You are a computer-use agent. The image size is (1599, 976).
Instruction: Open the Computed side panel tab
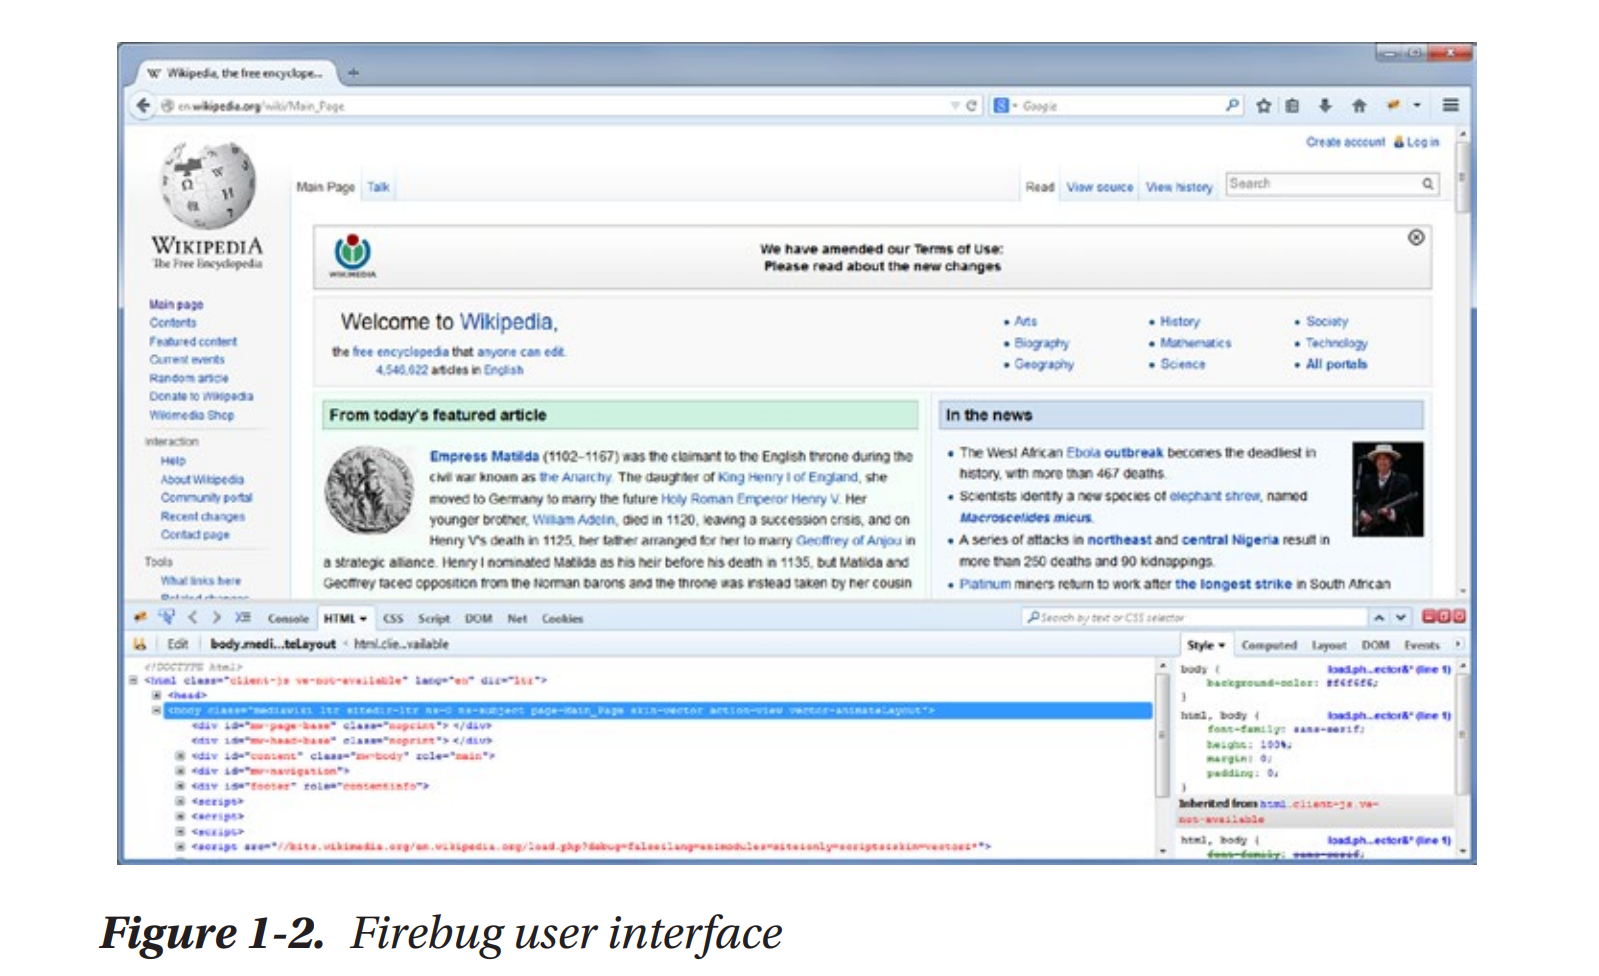pyautogui.click(x=1268, y=645)
